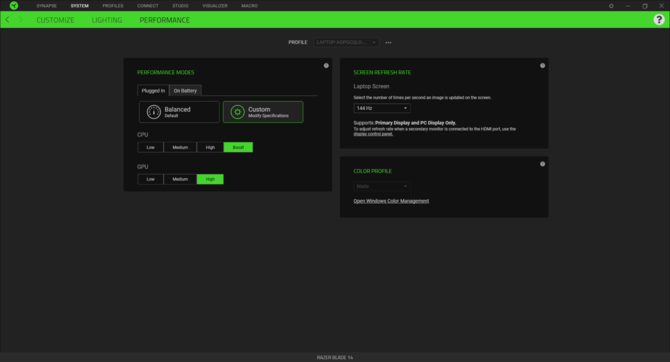Set GPU to Medium
Screen dimensions: 670x362
(180, 179)
